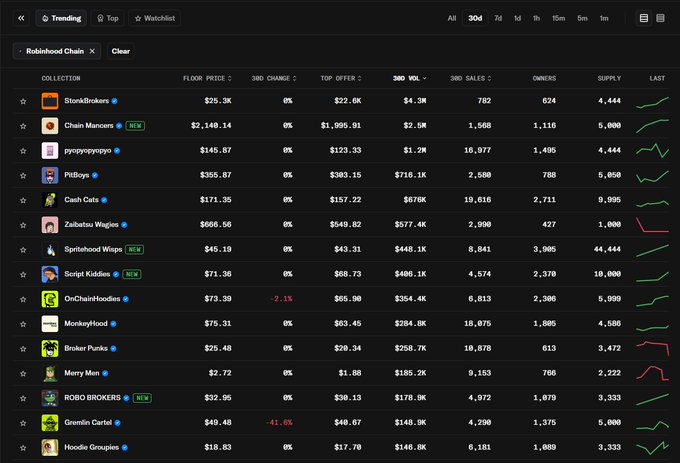Star pyopyopyopyo to add to watchlist

click(x=23, y=150)
